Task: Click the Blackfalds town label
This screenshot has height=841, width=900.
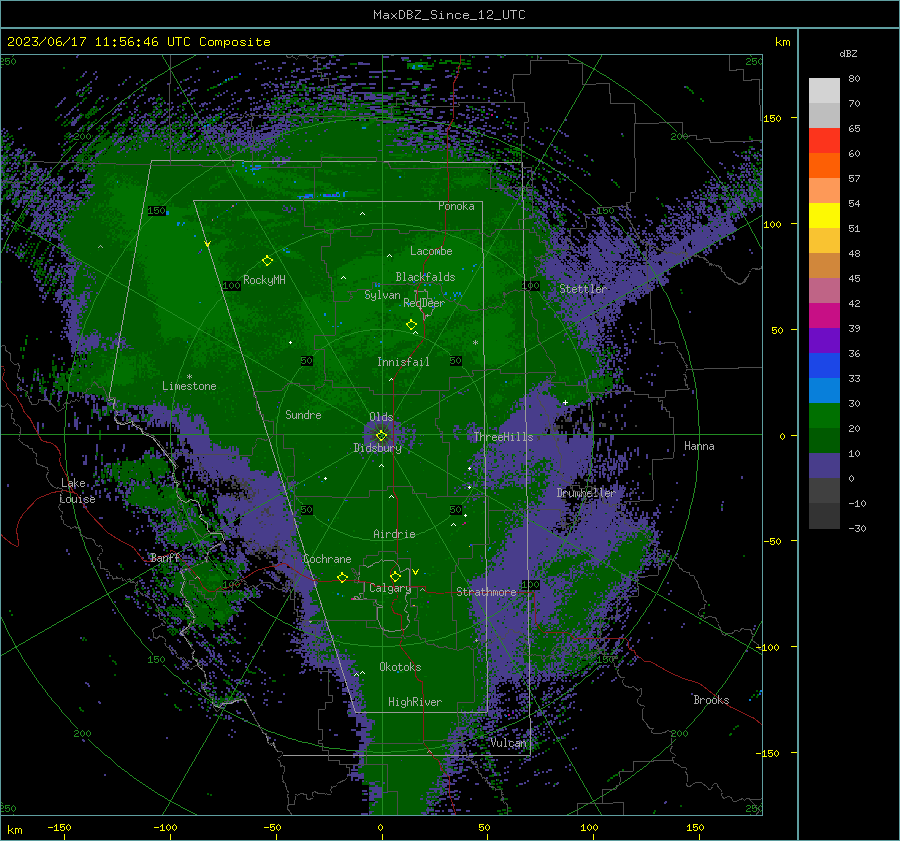Action: pos(425,277)
